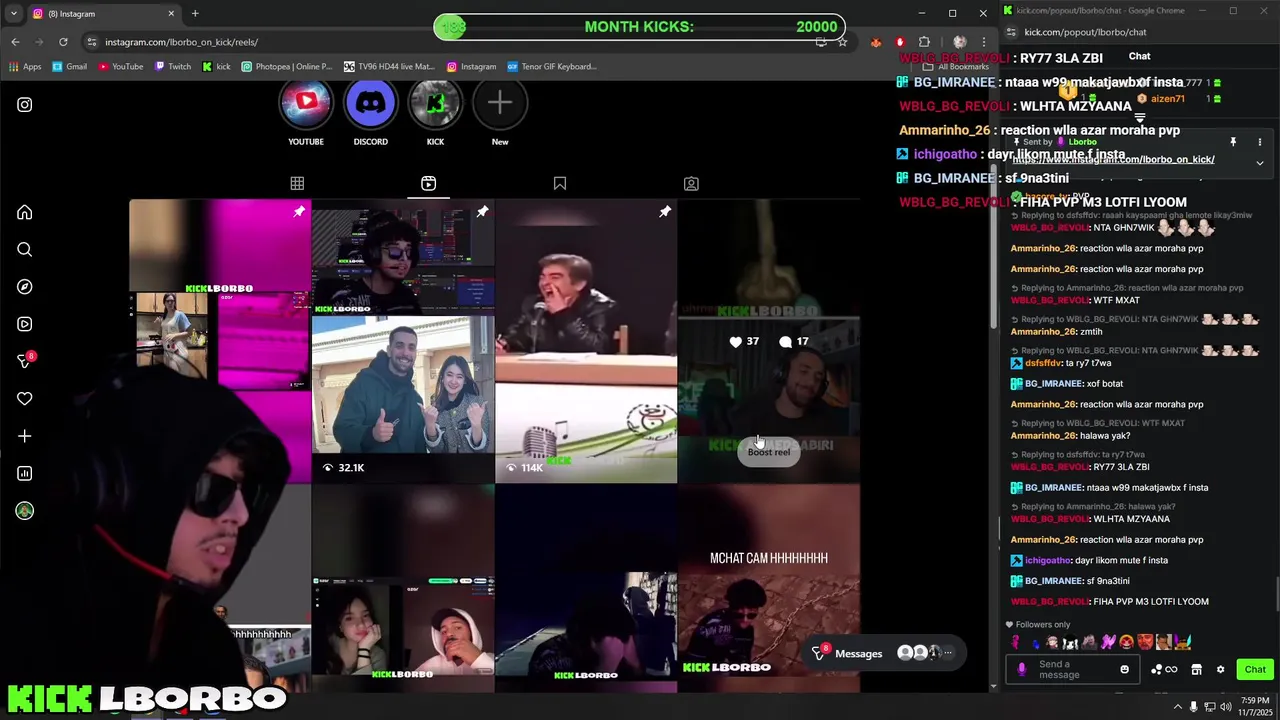Open the reel showing 32.1K views

click(403, 341)
